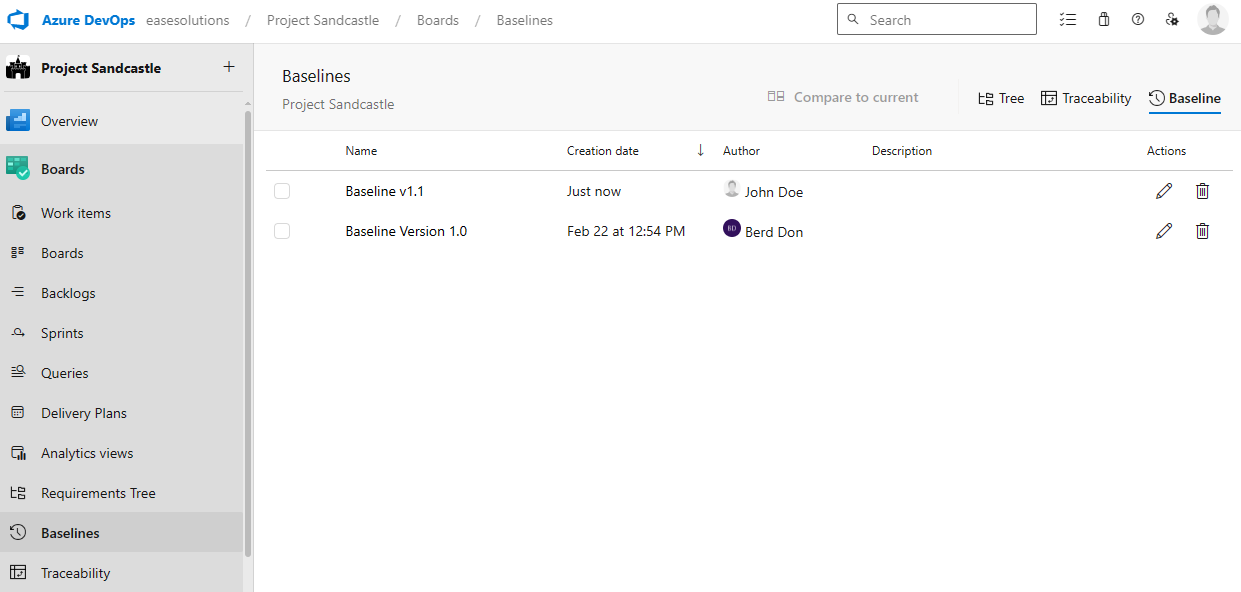Sort by Author column header
Viewport: 1241px width, 592px height.
(741, 151)
